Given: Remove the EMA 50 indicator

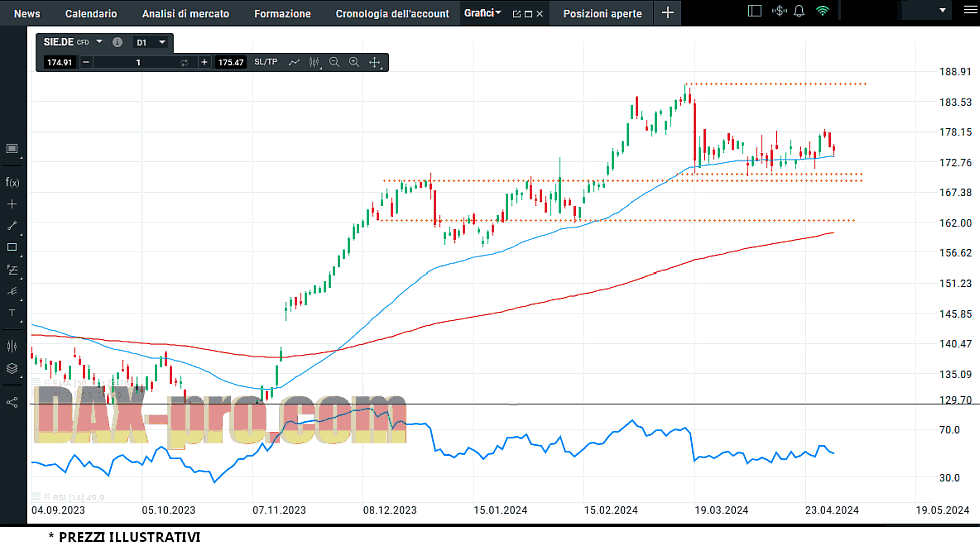Looking at the screenshot, I should click(46, 382).
